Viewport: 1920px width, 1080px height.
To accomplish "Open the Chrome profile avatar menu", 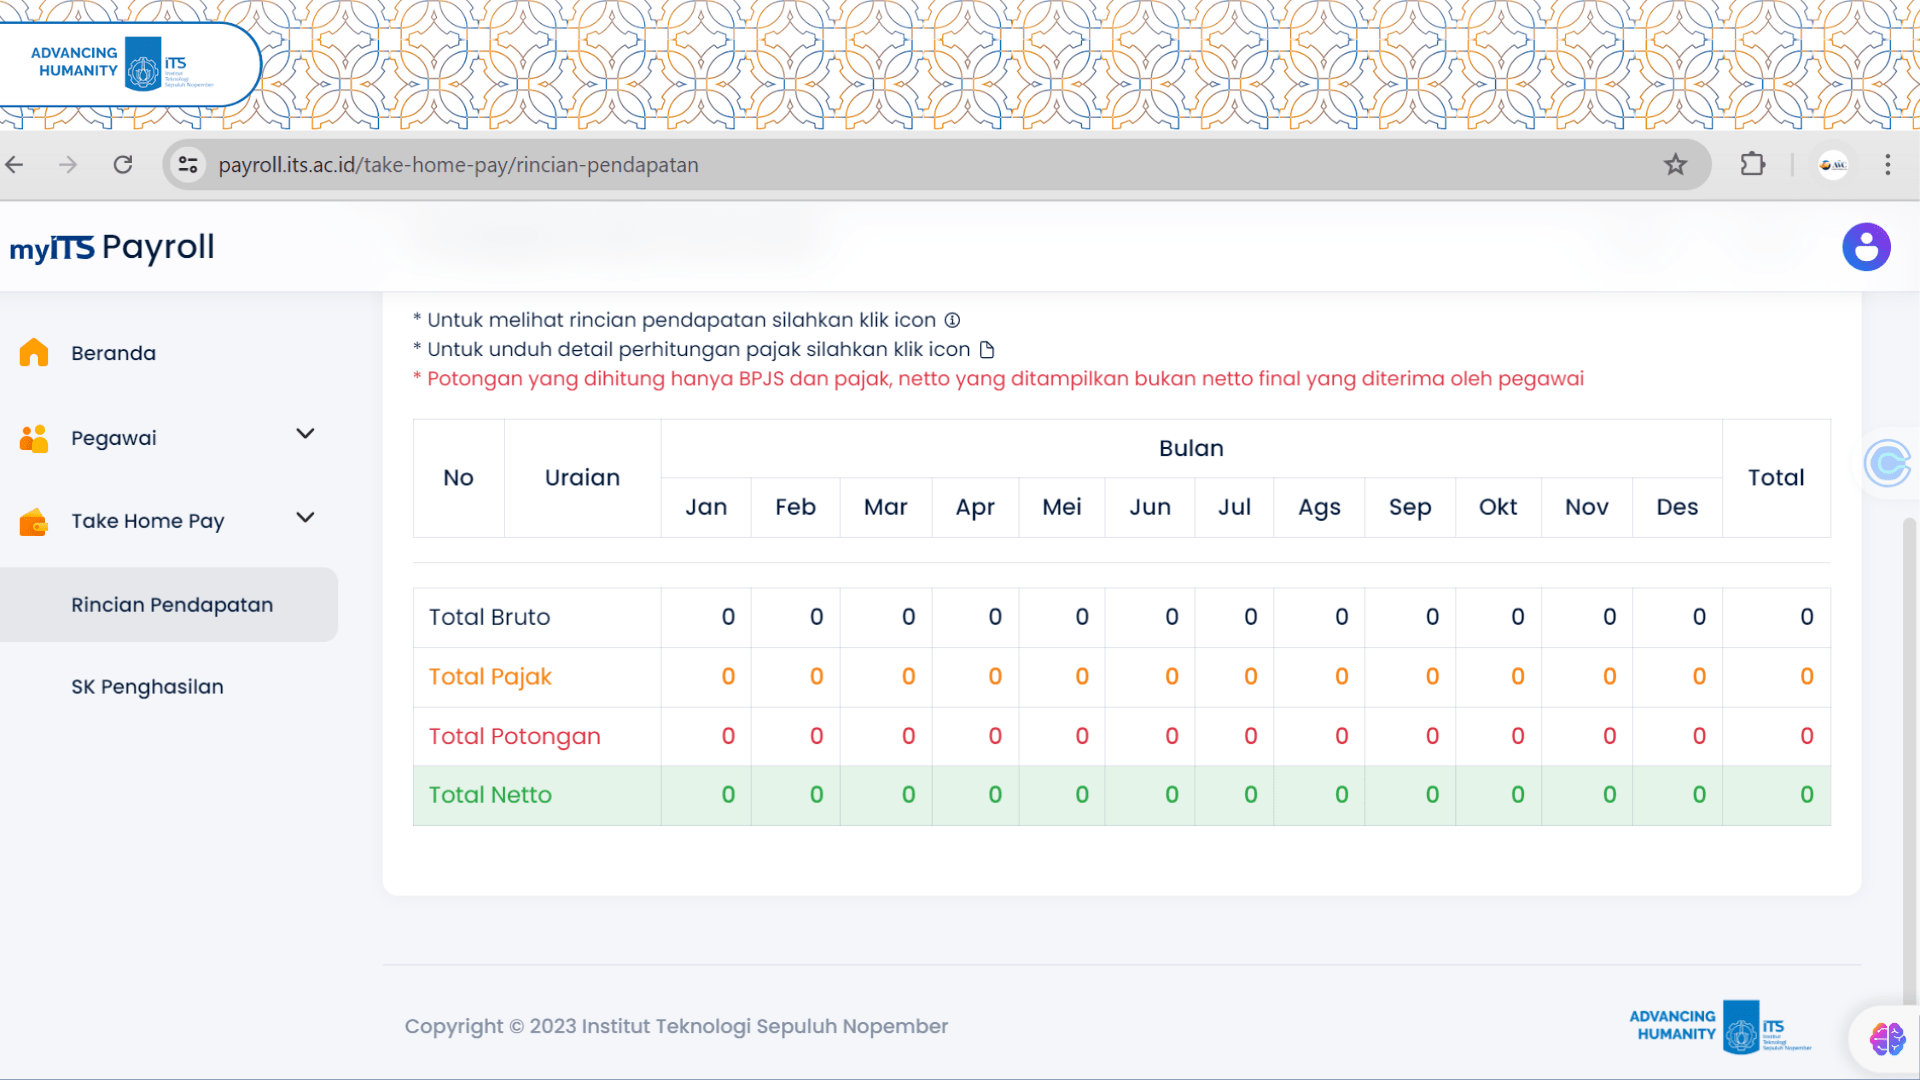I will 1833,165.
